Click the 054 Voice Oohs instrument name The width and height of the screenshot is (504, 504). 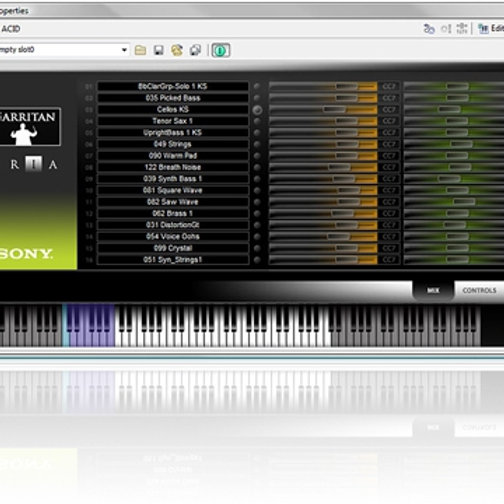173,237
